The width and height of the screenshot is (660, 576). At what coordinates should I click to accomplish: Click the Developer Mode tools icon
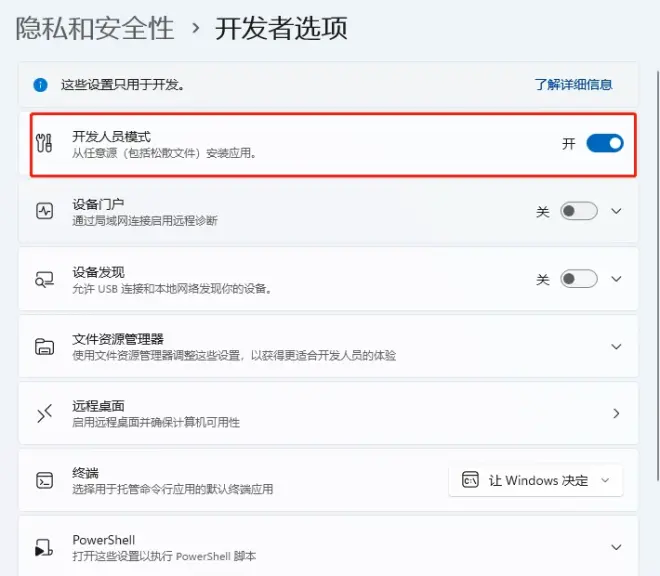[44, 143]
